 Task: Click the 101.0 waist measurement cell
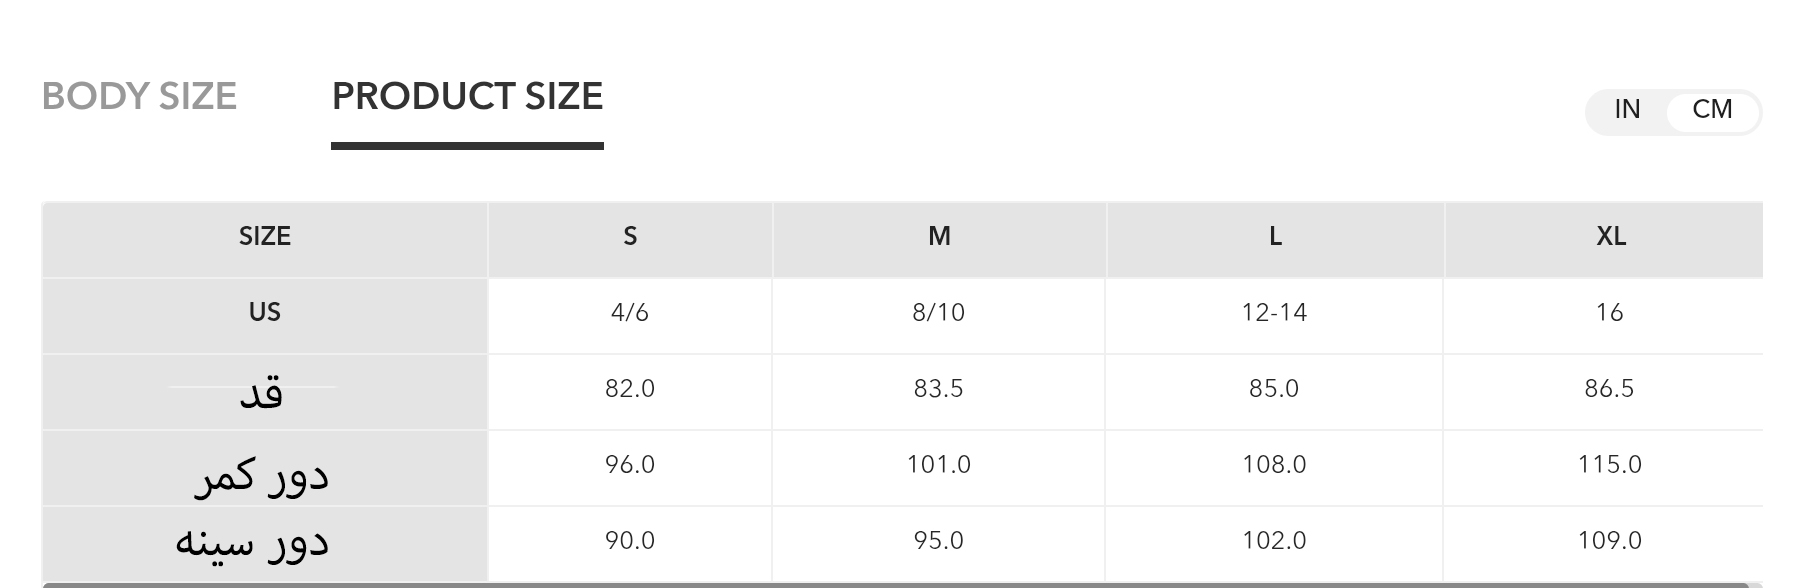pyautogui.click(x=939, y=465)
